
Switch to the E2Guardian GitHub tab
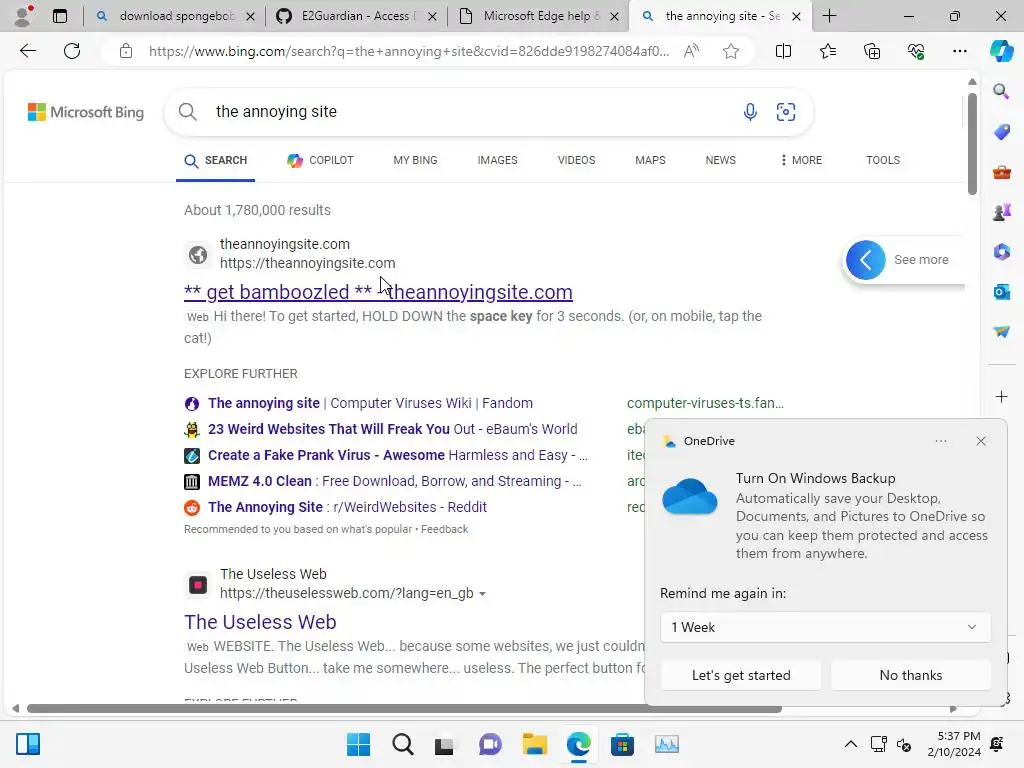point(357,16)
